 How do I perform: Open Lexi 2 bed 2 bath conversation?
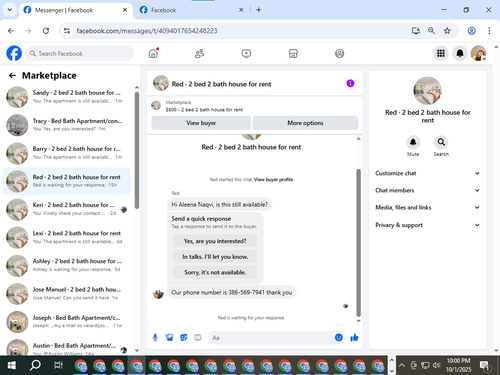pos(67,237)
